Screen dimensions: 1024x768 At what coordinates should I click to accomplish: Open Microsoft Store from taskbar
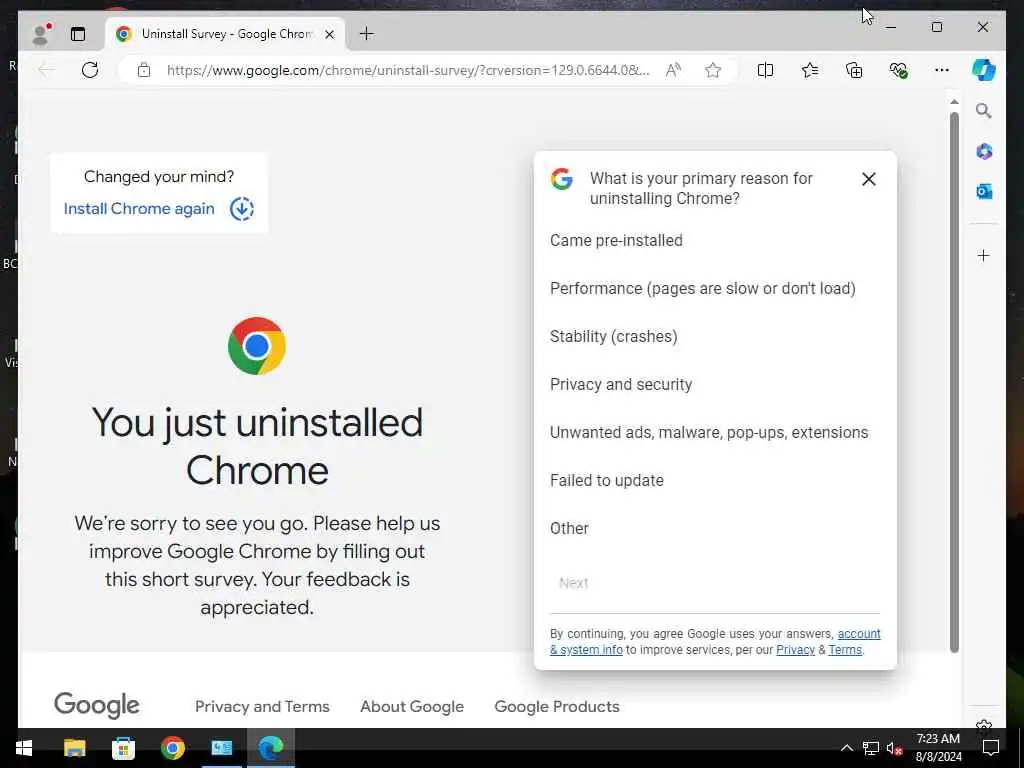(x=123, y=748)
